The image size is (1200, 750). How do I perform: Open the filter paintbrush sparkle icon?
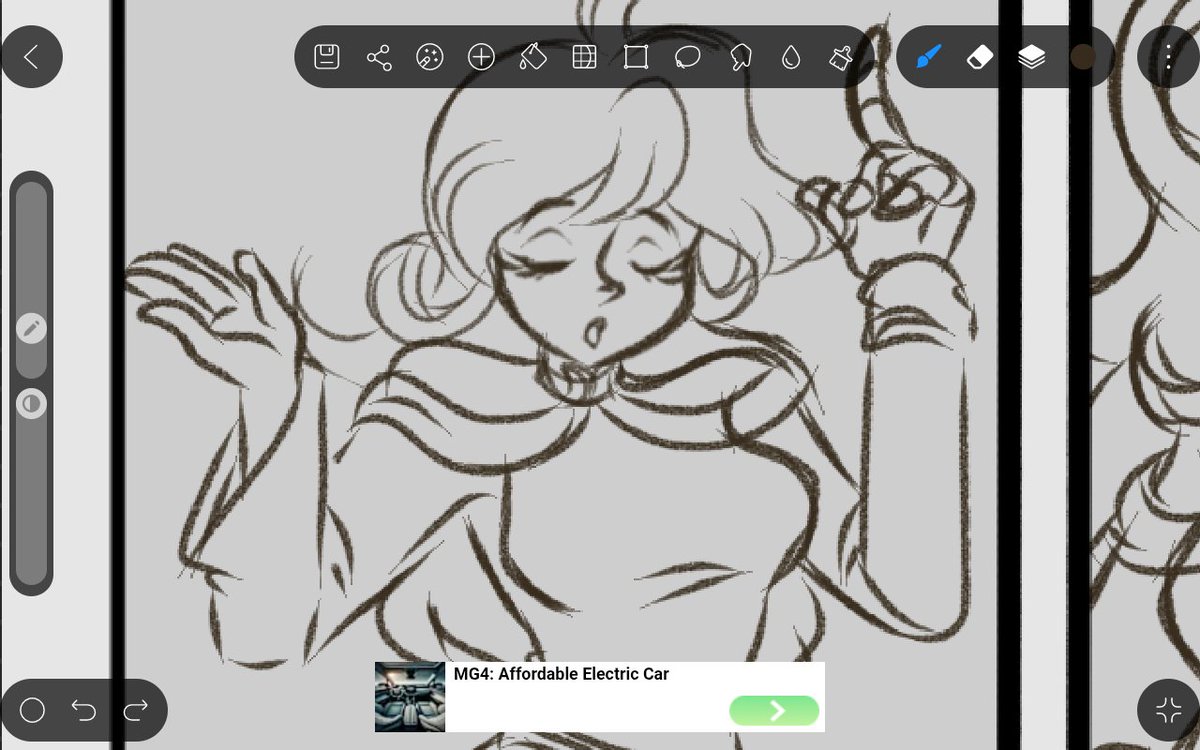point(840,57)
